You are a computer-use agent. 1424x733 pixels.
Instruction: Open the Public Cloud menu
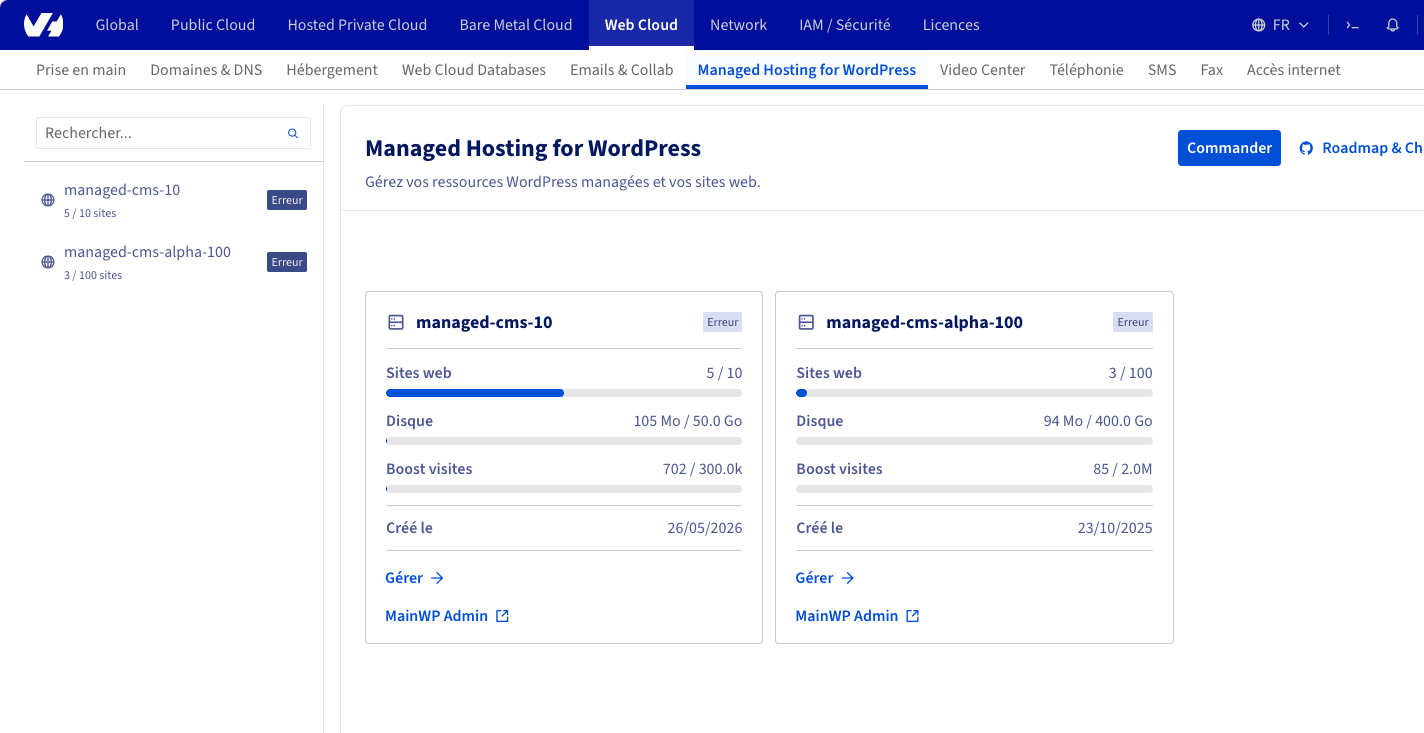(213, 25)
